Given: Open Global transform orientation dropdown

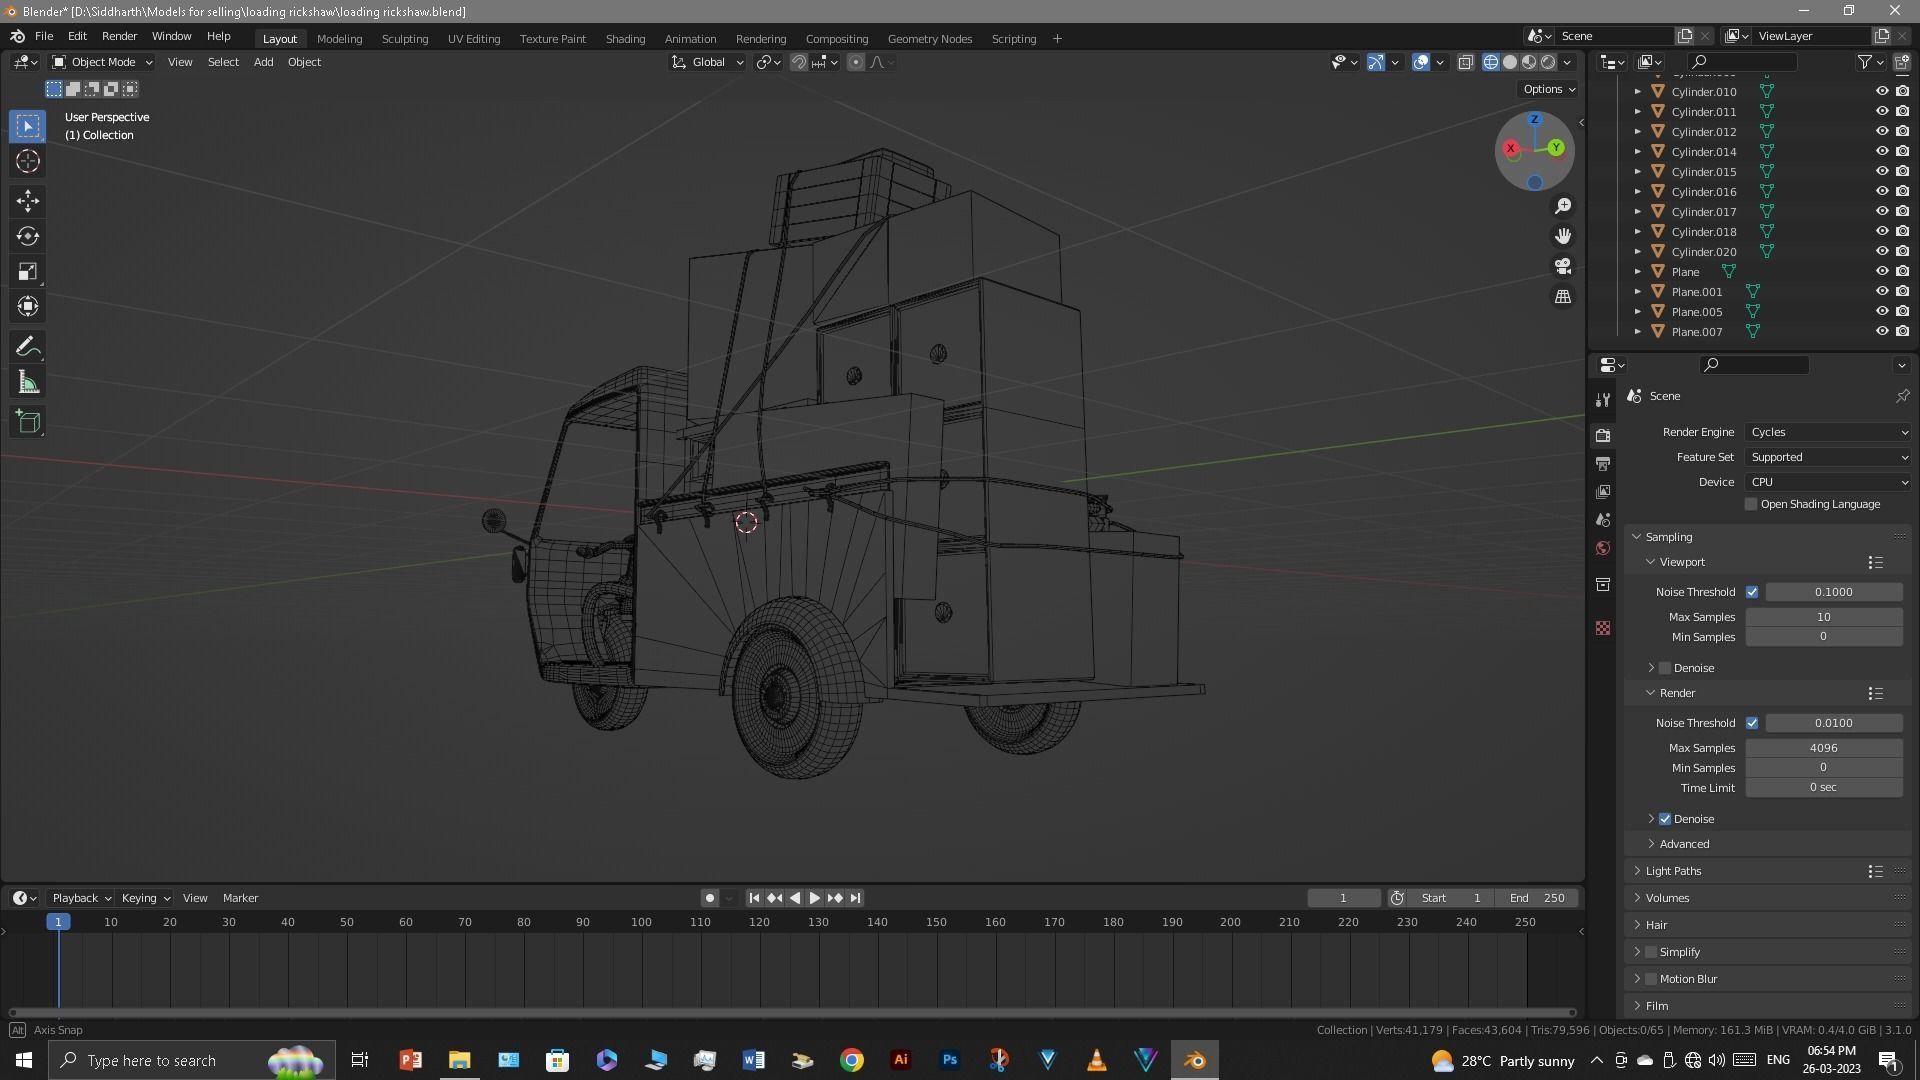Looking at the screenshot, I should pos(707,62).
